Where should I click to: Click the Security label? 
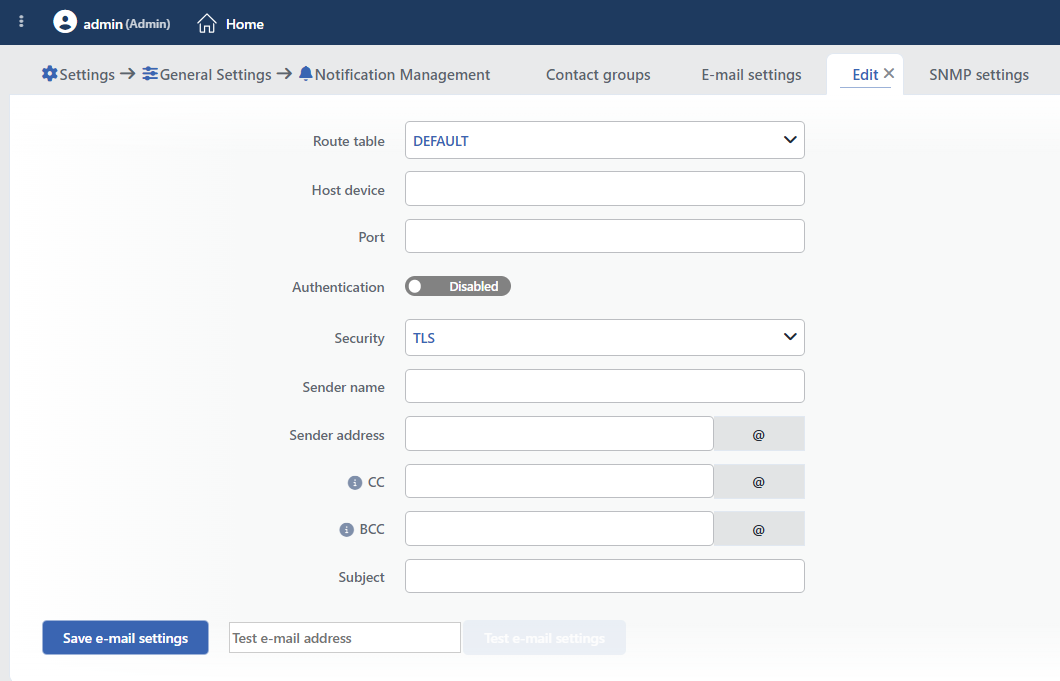point(359,338)
